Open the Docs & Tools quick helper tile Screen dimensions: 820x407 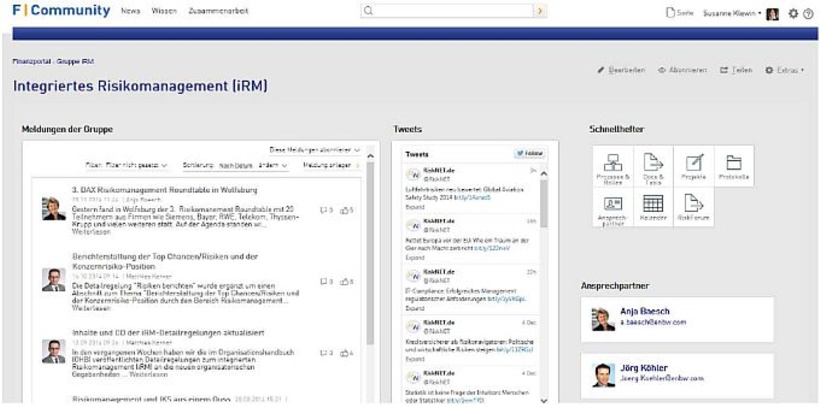[653, 166]
